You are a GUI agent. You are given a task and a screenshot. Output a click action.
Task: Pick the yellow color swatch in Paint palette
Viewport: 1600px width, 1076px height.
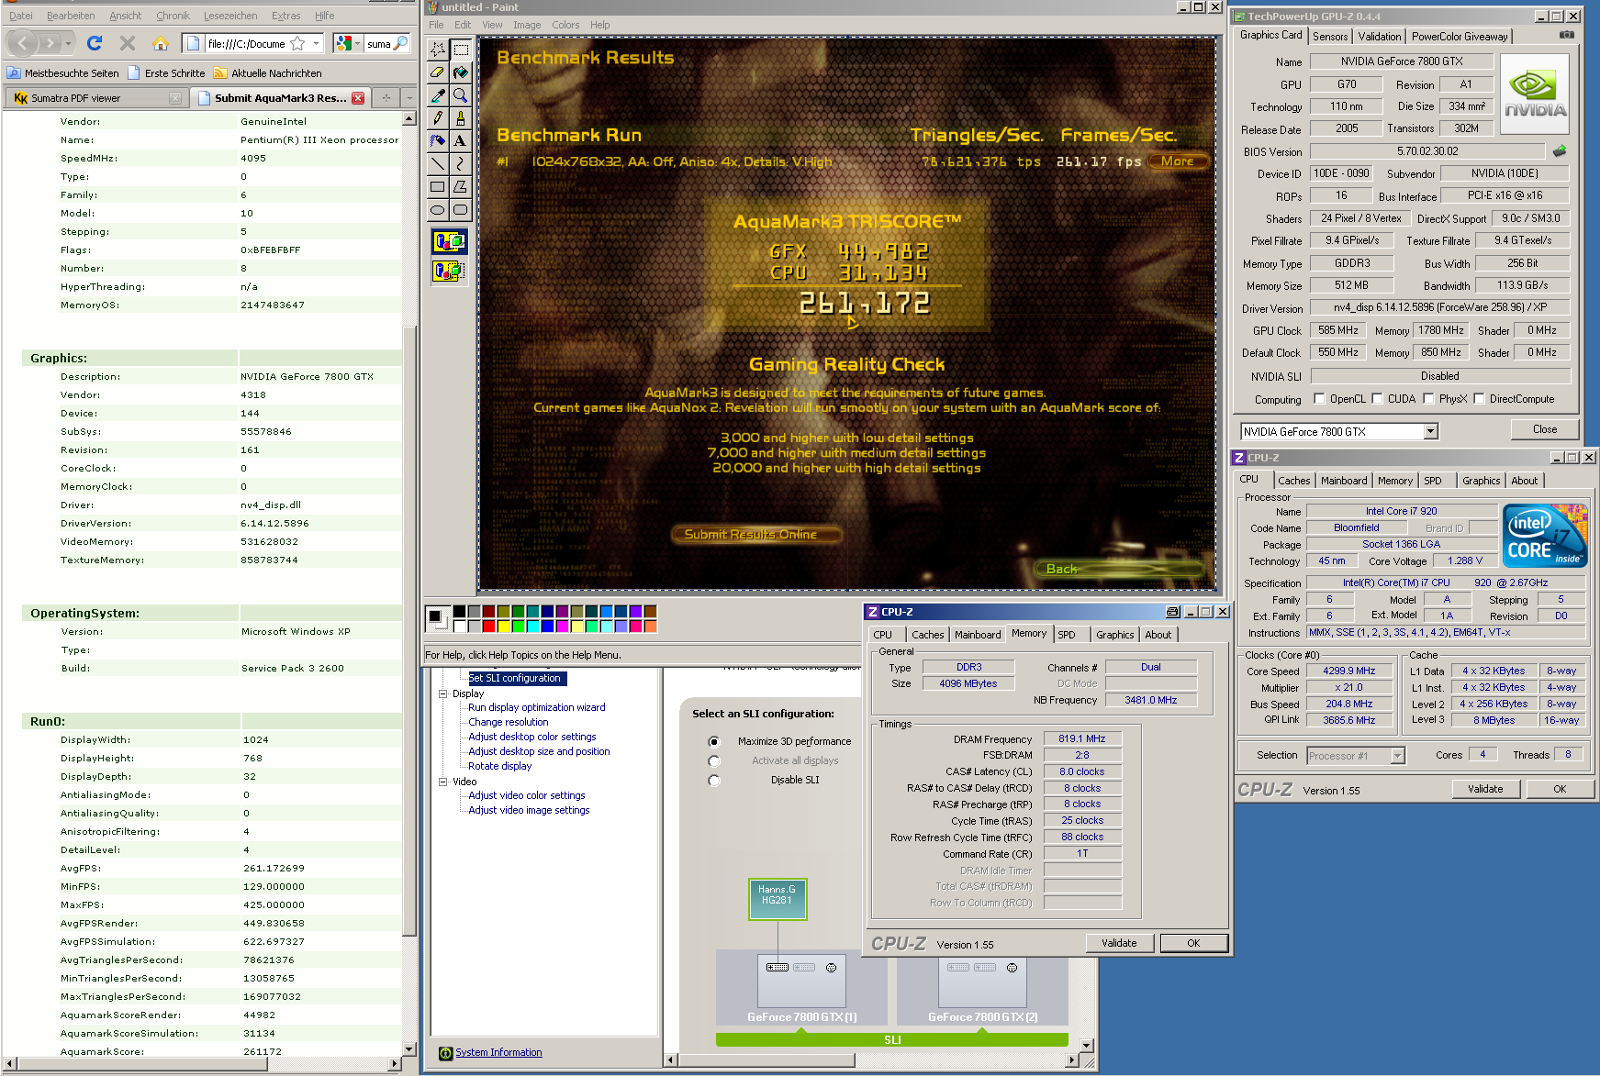pyautogui.click(x=504, y=626)
